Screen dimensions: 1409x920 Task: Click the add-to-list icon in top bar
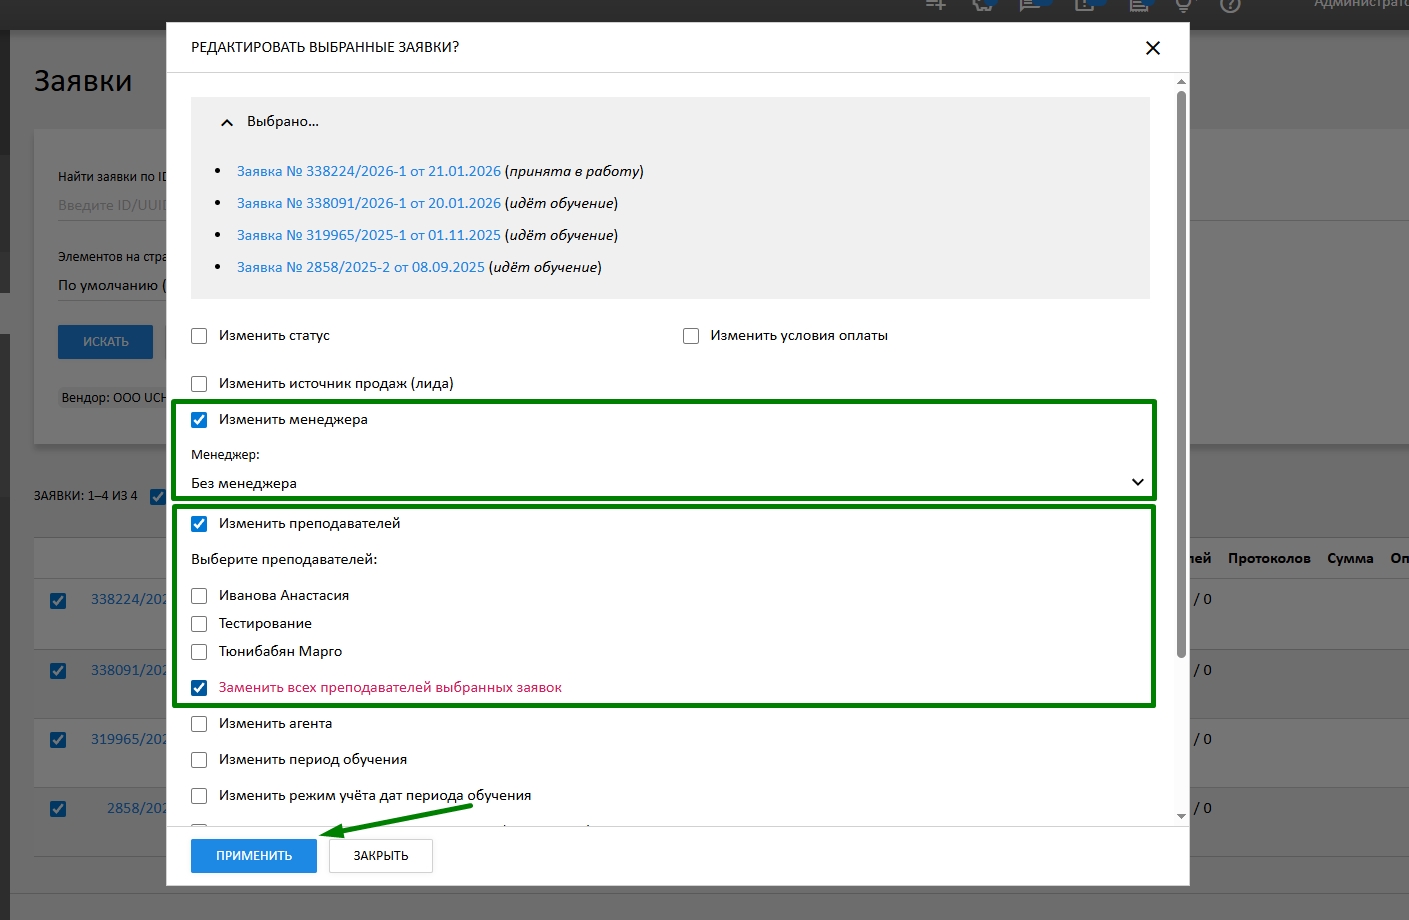pyautogui.click(x=935, y=5)
